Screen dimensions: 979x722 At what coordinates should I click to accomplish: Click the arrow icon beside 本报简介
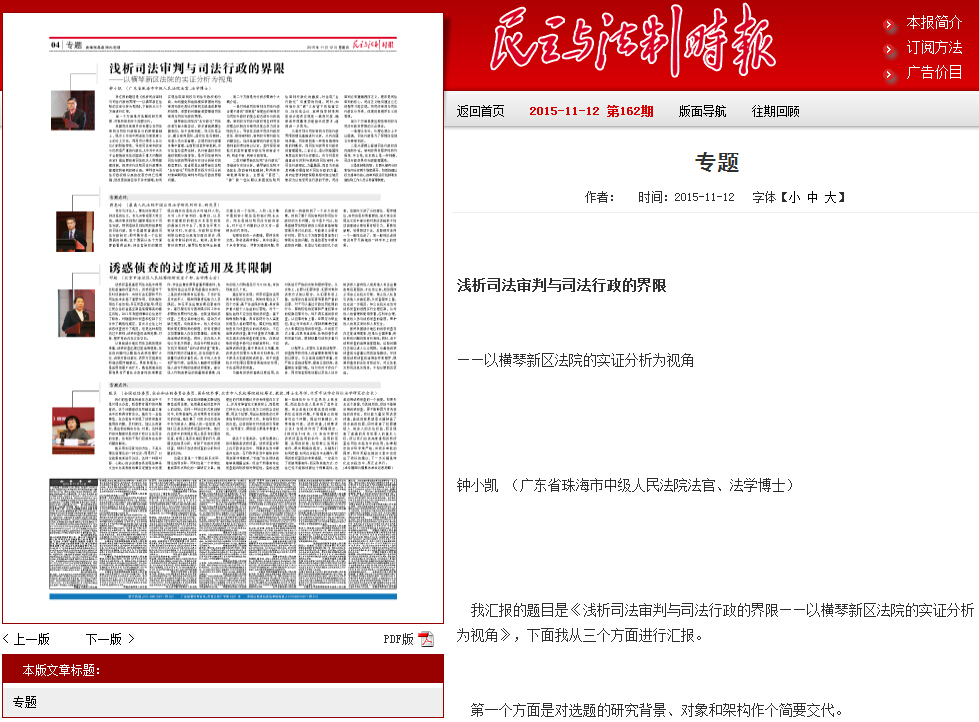tap(890, 24)
